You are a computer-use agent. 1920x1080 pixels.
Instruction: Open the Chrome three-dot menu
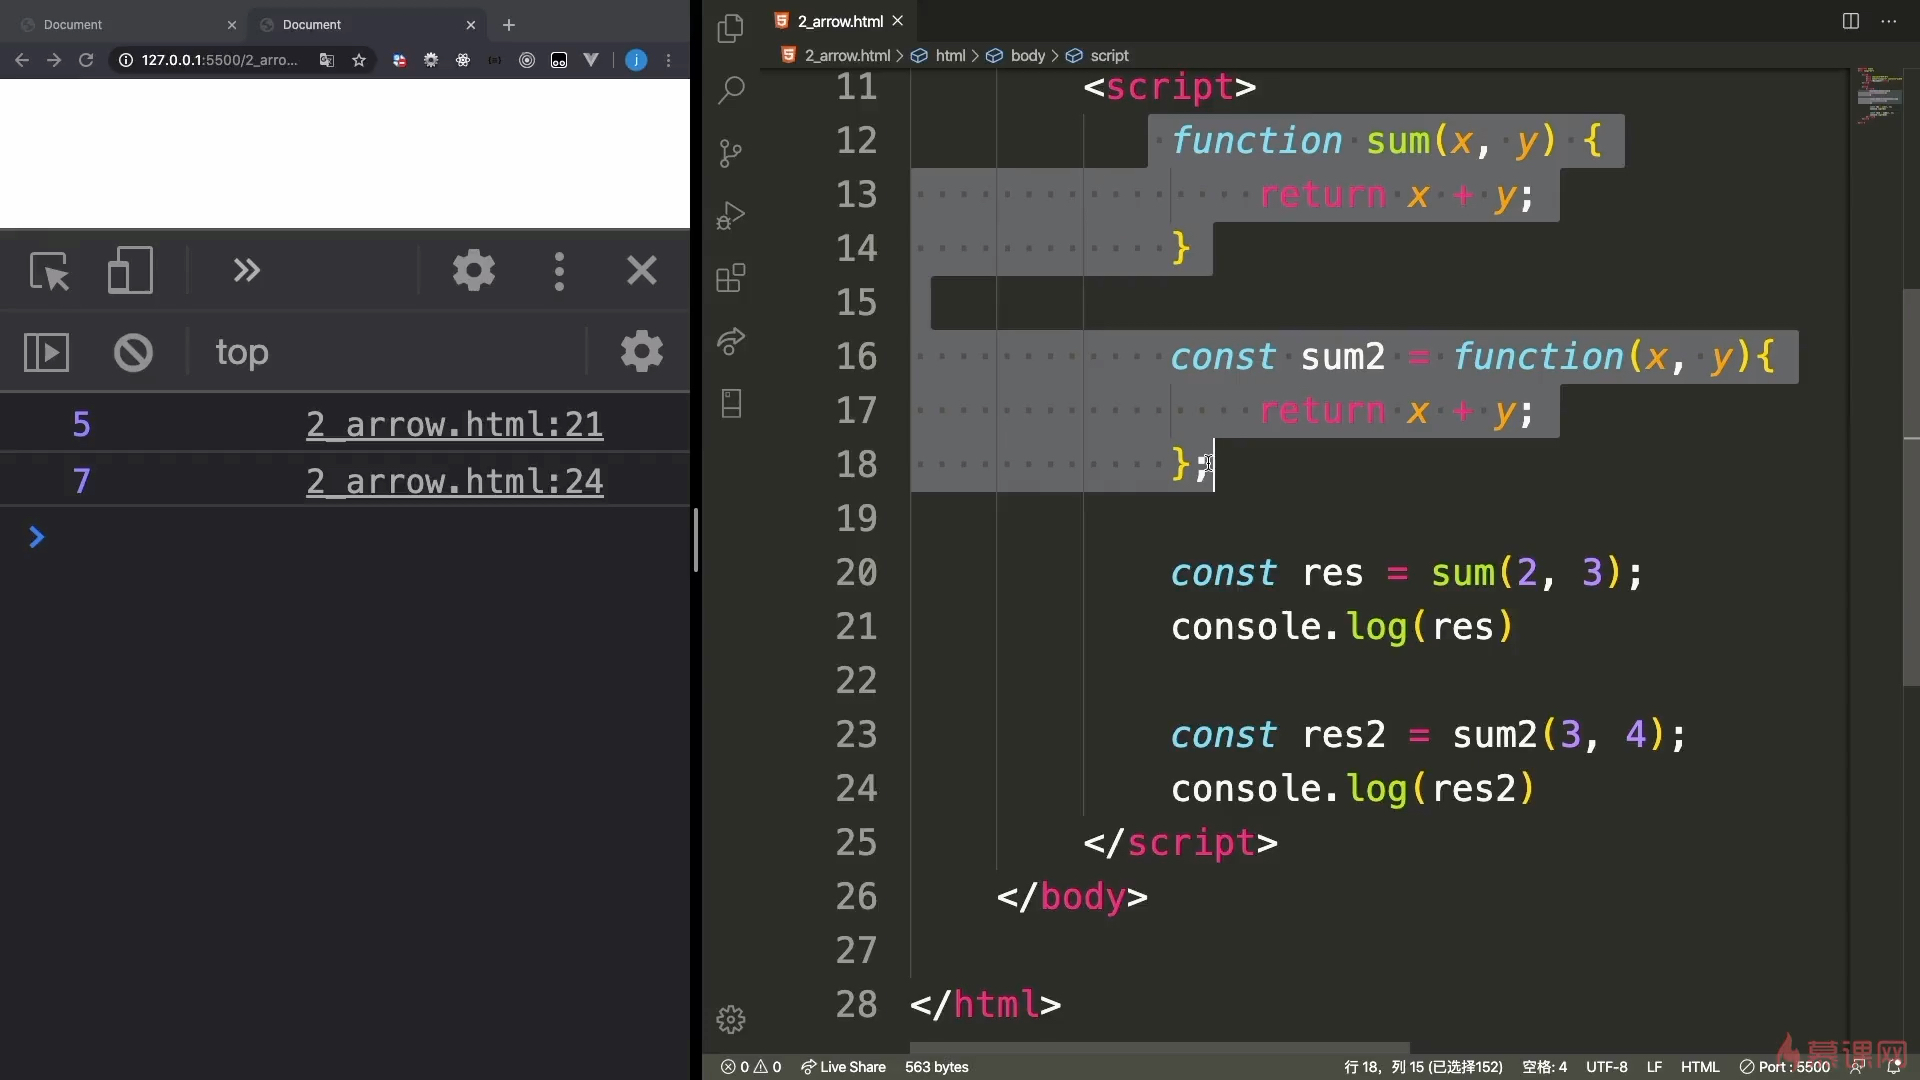tap(669, 60)
